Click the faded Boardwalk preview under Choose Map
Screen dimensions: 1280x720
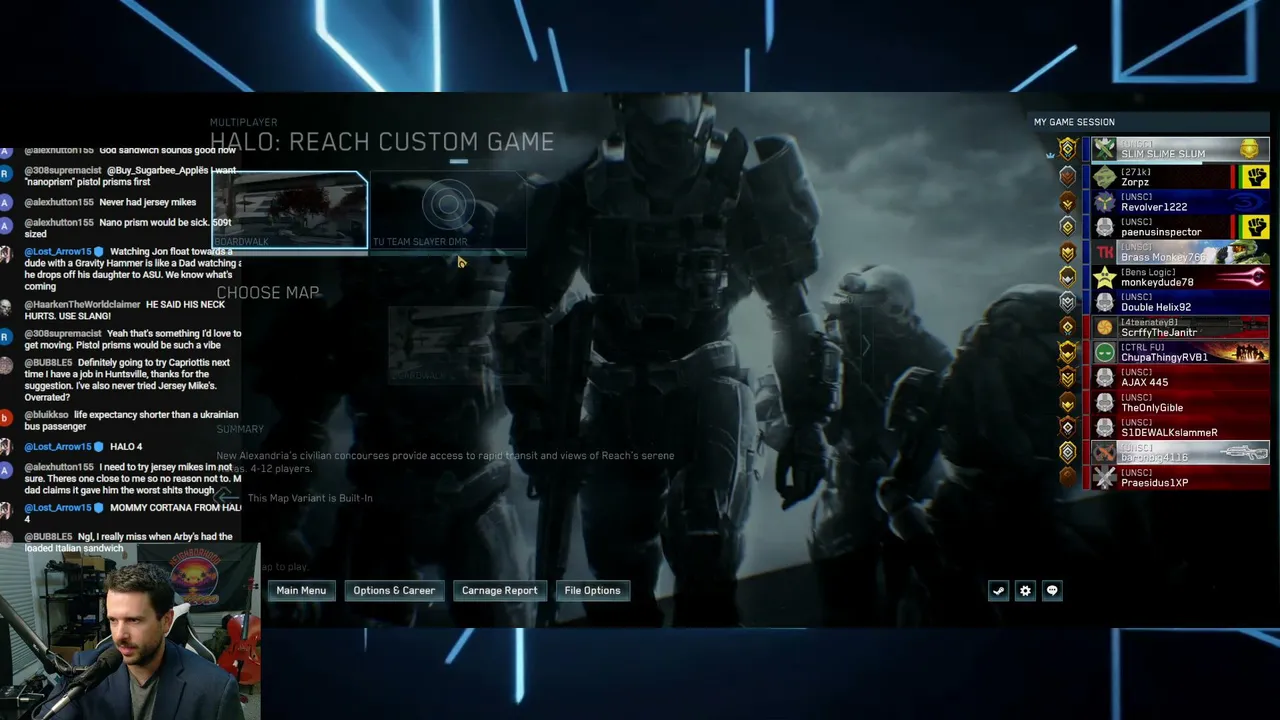[x=465, y=345]
